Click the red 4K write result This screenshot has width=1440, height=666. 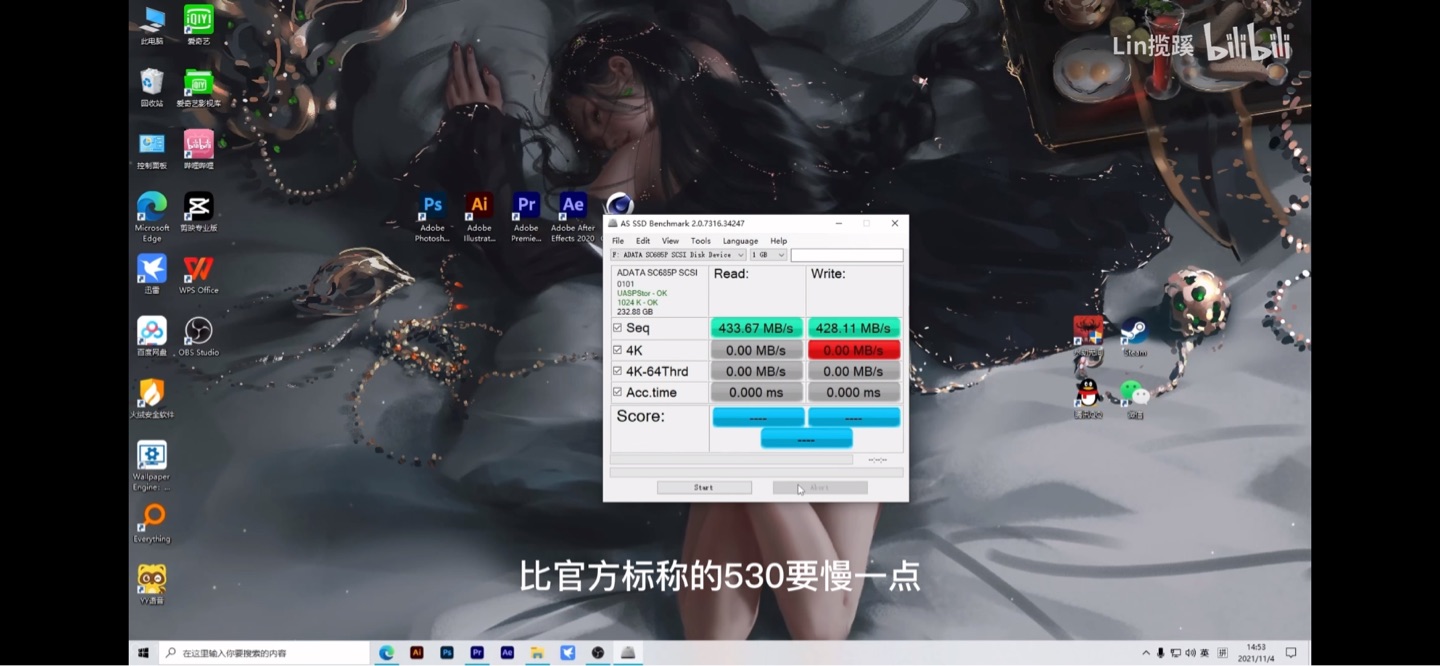[853, 350]
